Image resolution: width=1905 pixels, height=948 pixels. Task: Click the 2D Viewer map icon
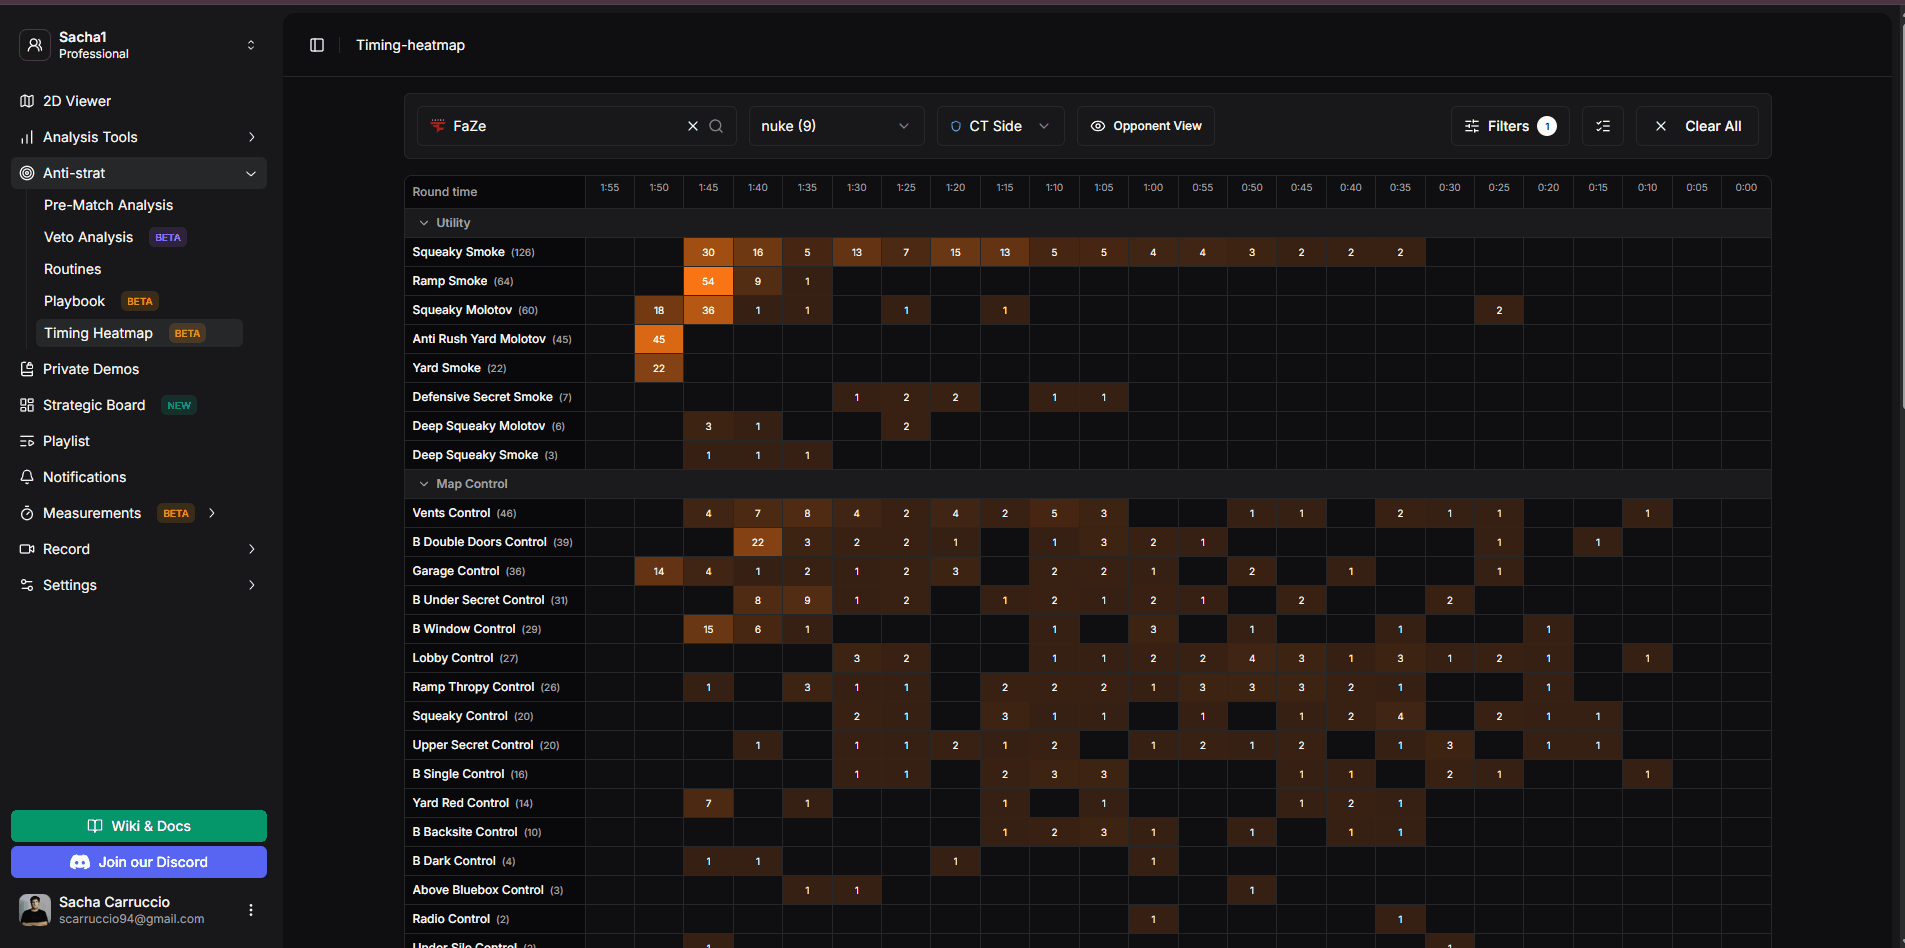[x=26, y=101]
